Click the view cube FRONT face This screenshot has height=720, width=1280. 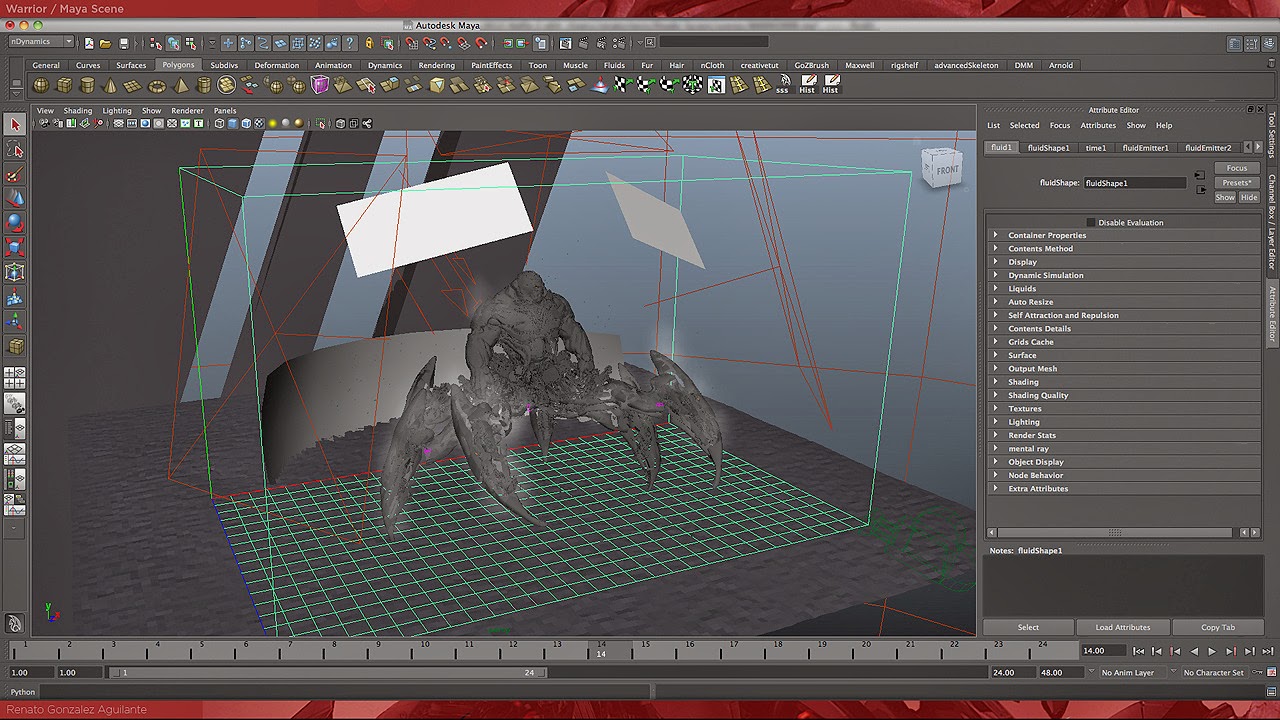(946, 170)
